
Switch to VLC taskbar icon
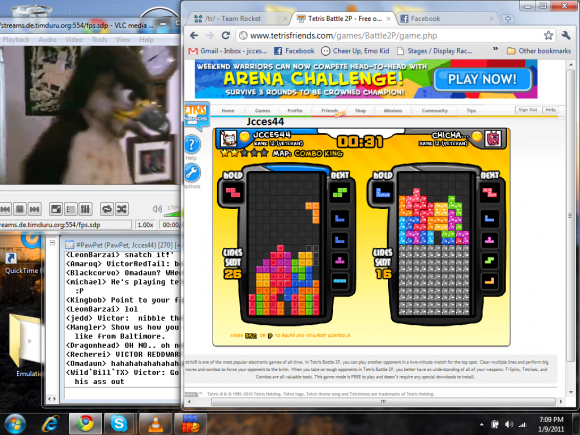click(x=156, y=424)
